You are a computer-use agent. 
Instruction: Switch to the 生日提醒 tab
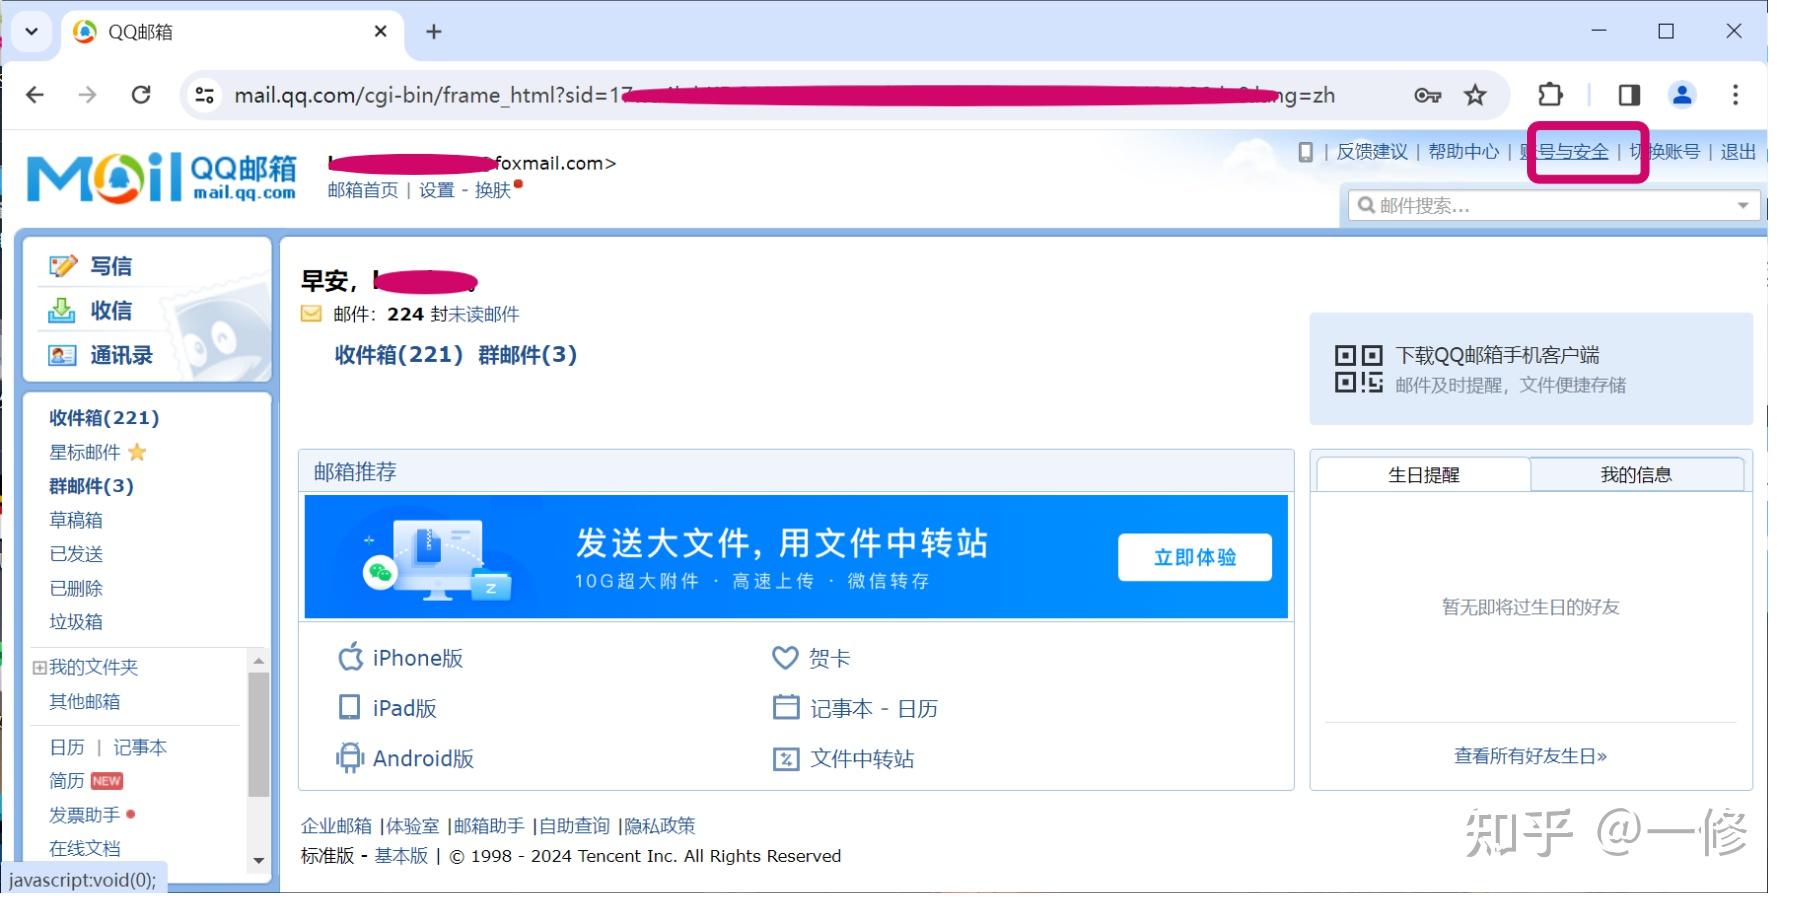[x=1422, y=474]
